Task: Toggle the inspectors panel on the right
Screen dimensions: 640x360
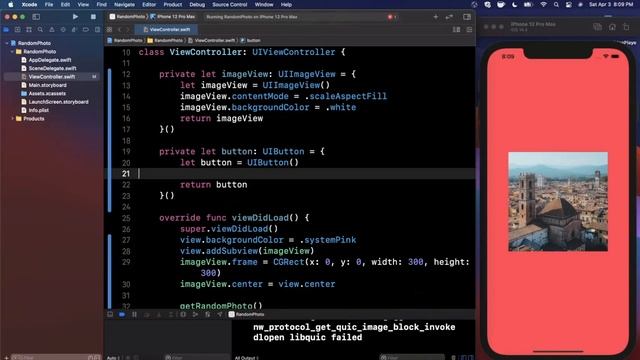Action: [x=467, y=17]
